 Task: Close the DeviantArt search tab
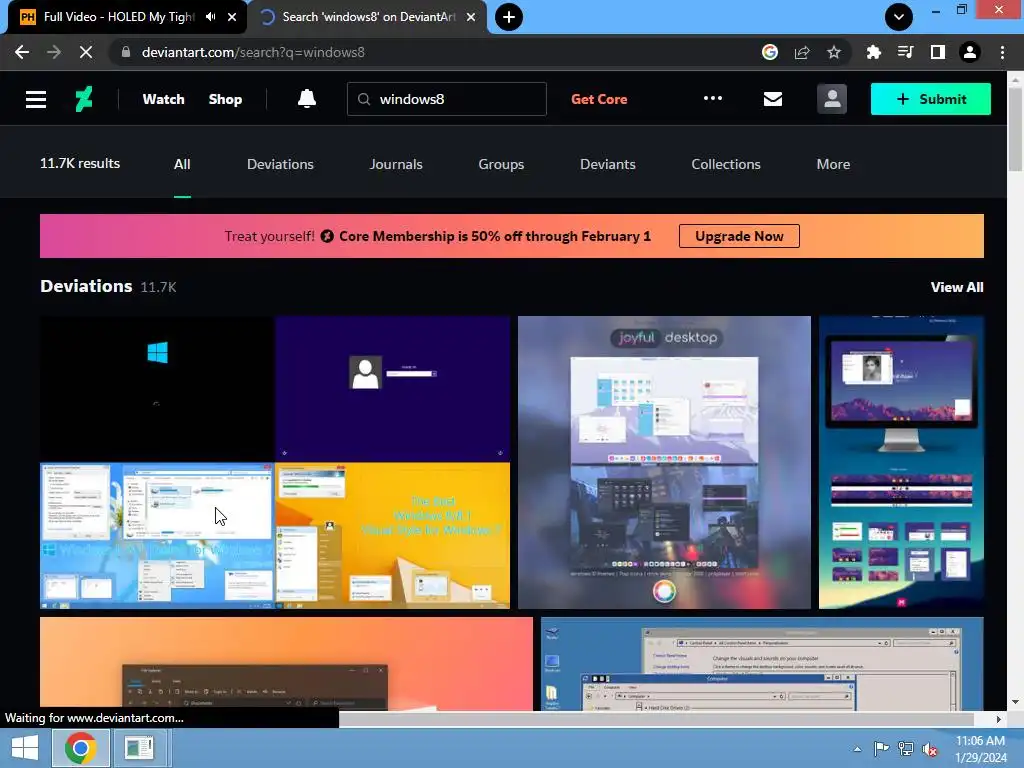[471, 17]
